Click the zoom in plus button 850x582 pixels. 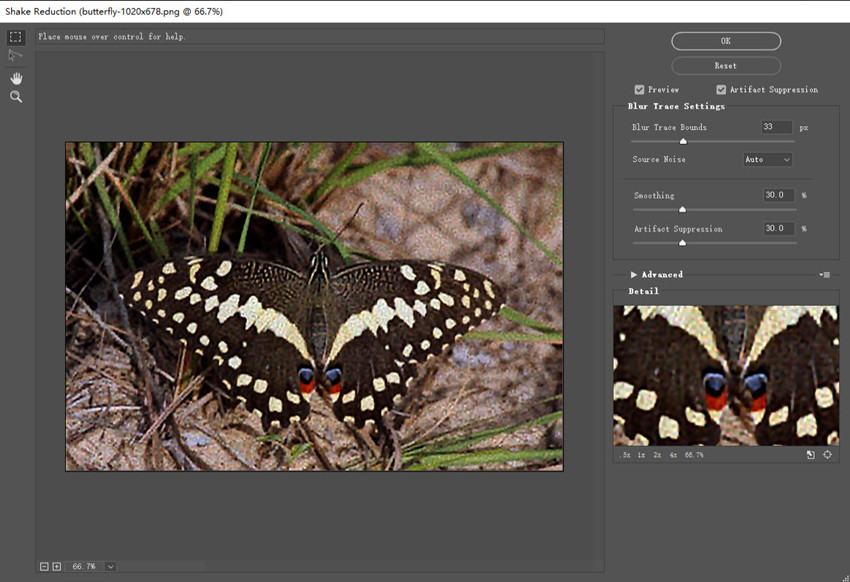click(55, 565)
